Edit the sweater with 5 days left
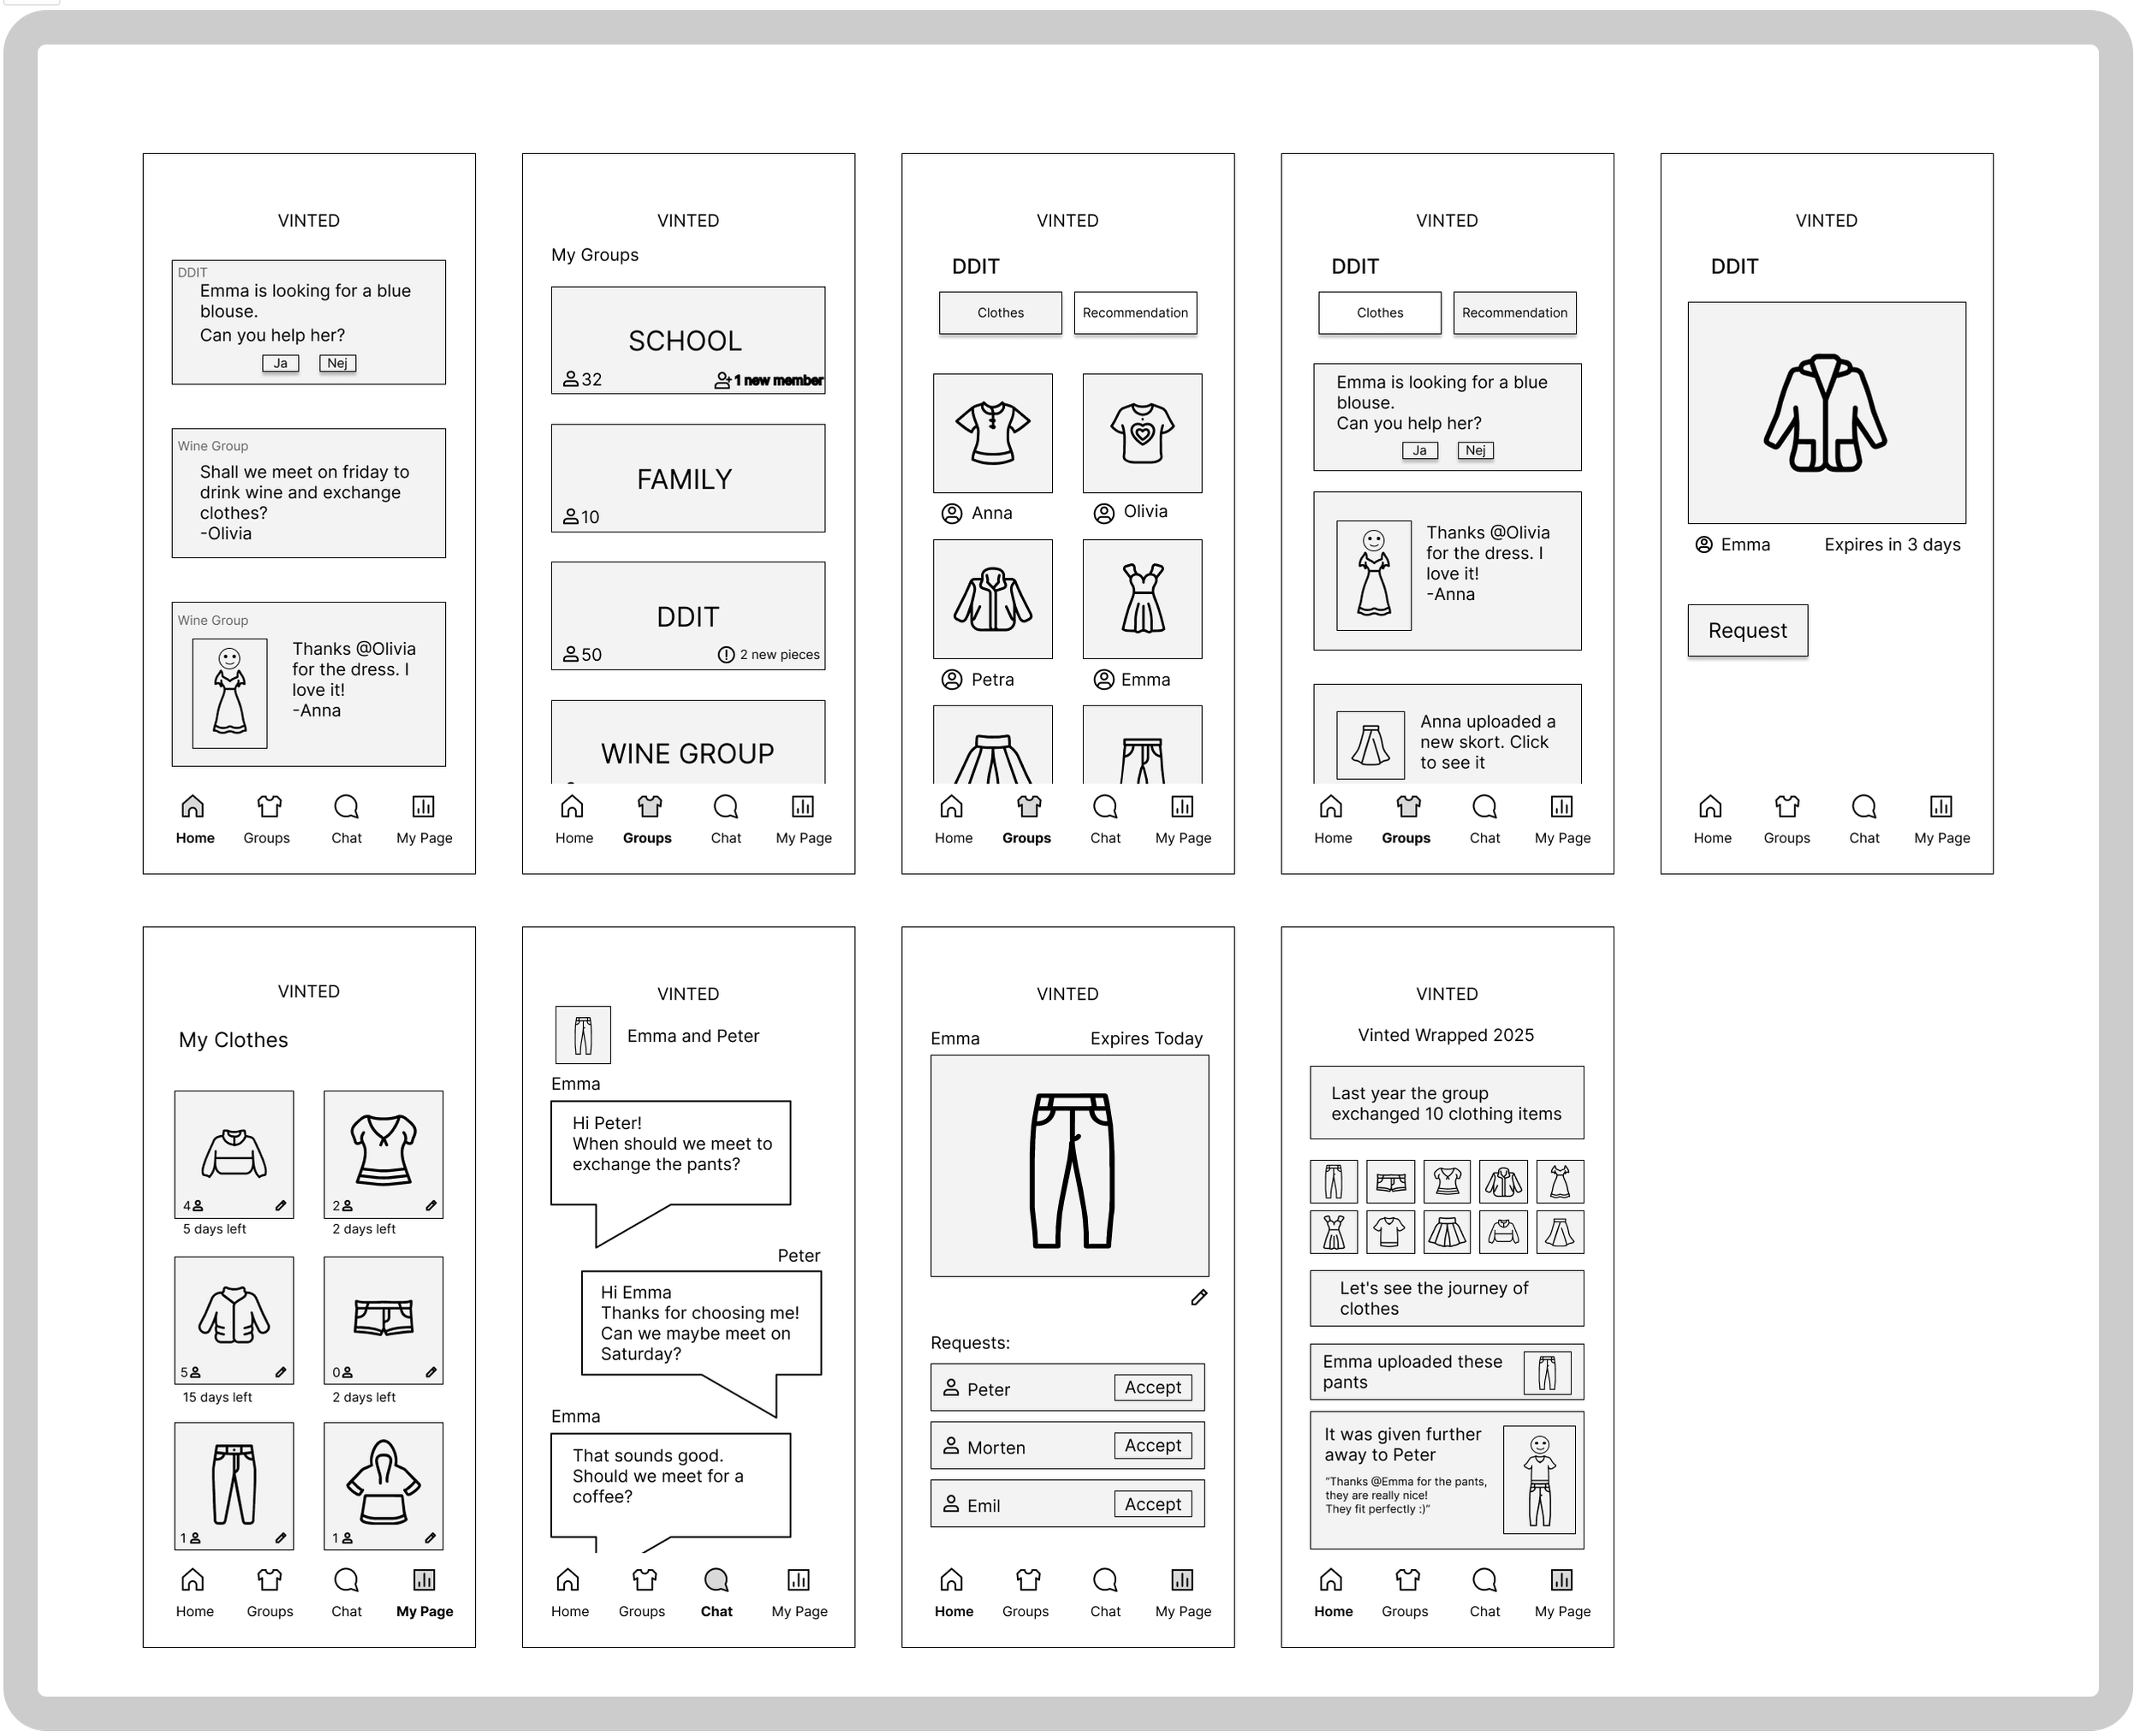The height and width of the screenshot is (1736, 2140). point(281,1206)
